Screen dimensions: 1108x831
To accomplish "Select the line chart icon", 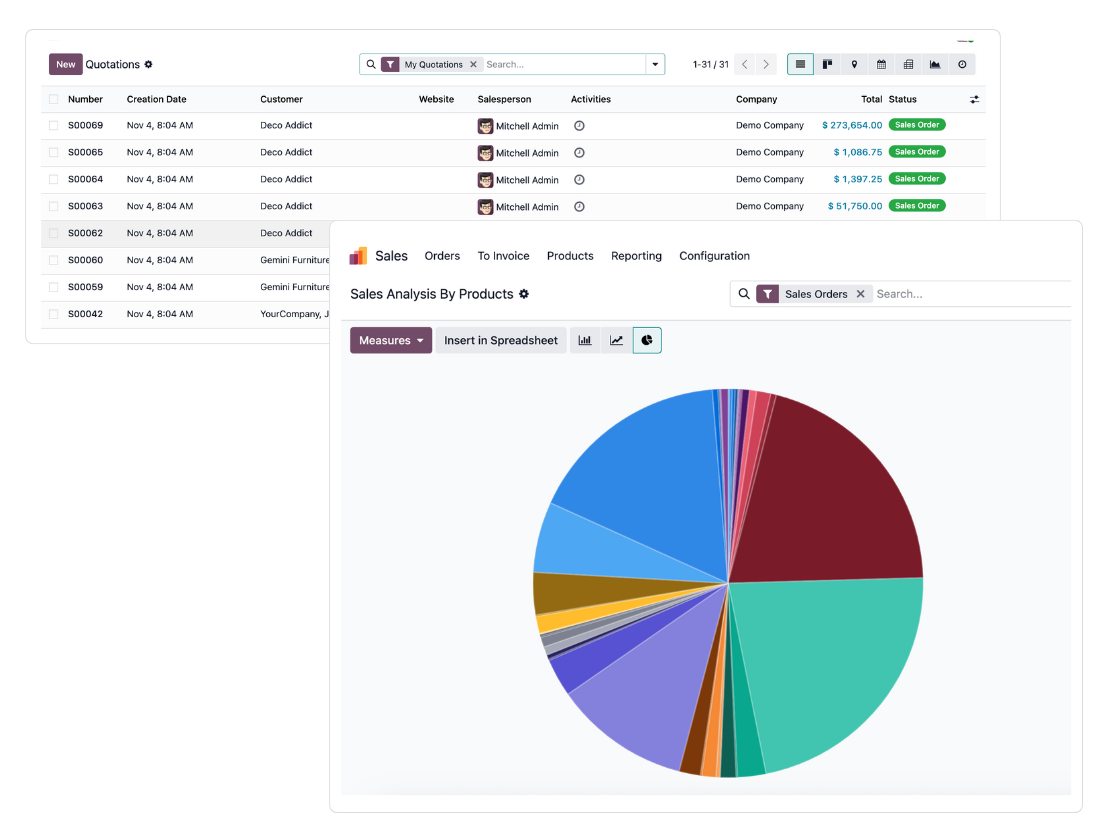I will coord(617,340).
